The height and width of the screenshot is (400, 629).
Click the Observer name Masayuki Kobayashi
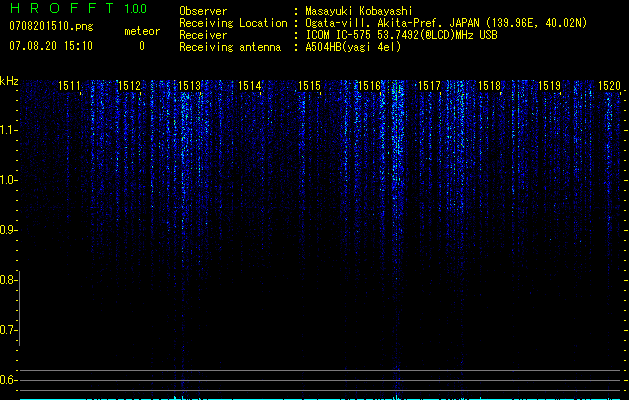click(x=359, y=11)
